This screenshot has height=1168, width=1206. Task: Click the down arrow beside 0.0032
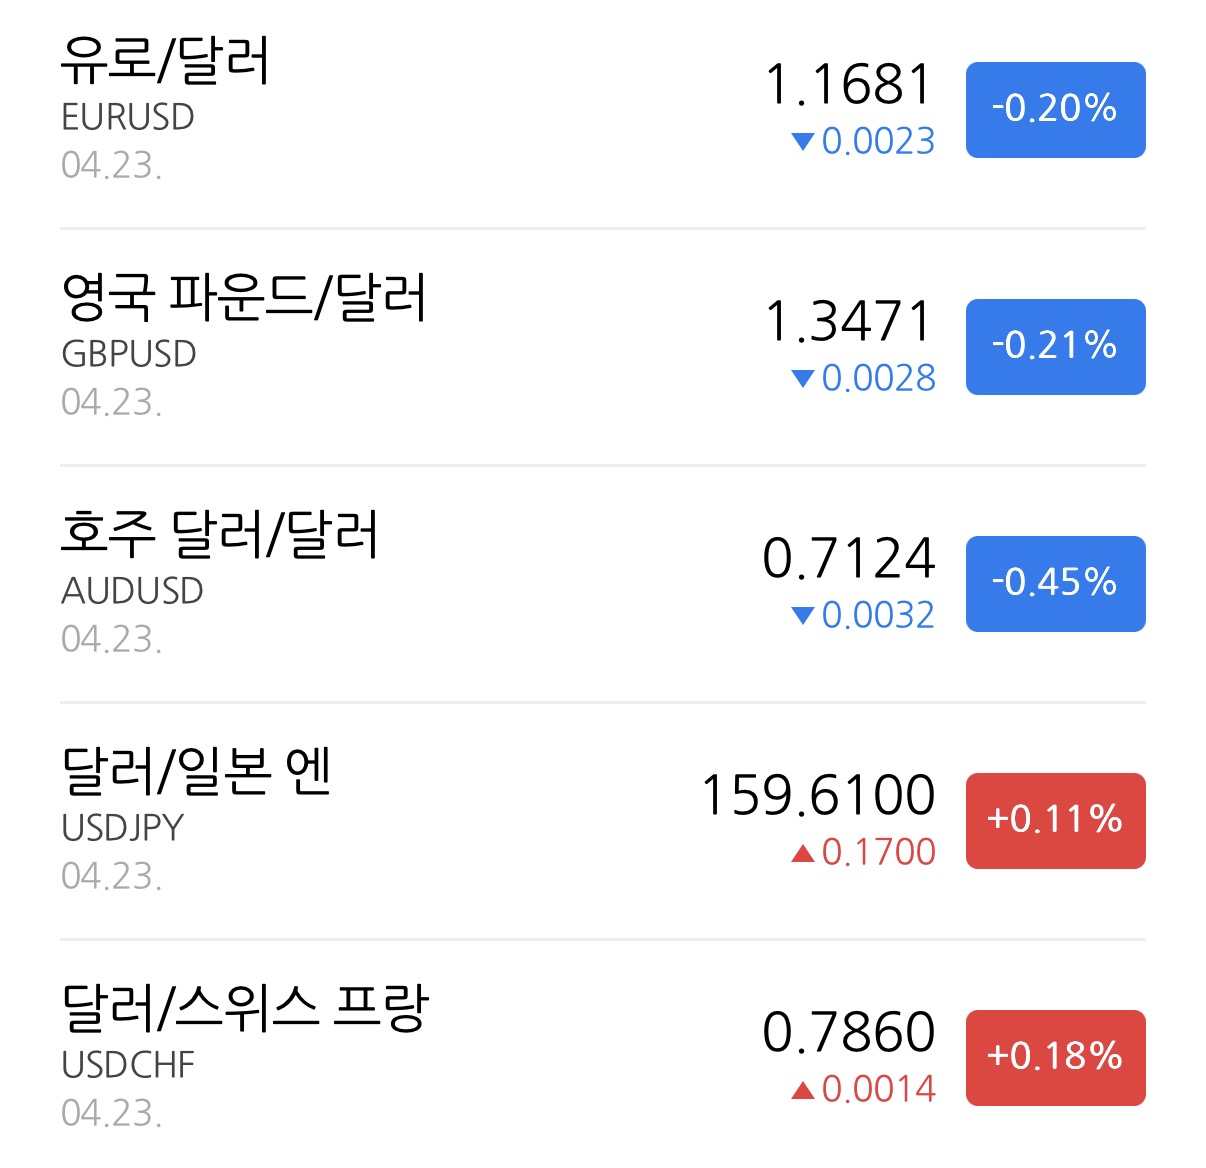802,616
